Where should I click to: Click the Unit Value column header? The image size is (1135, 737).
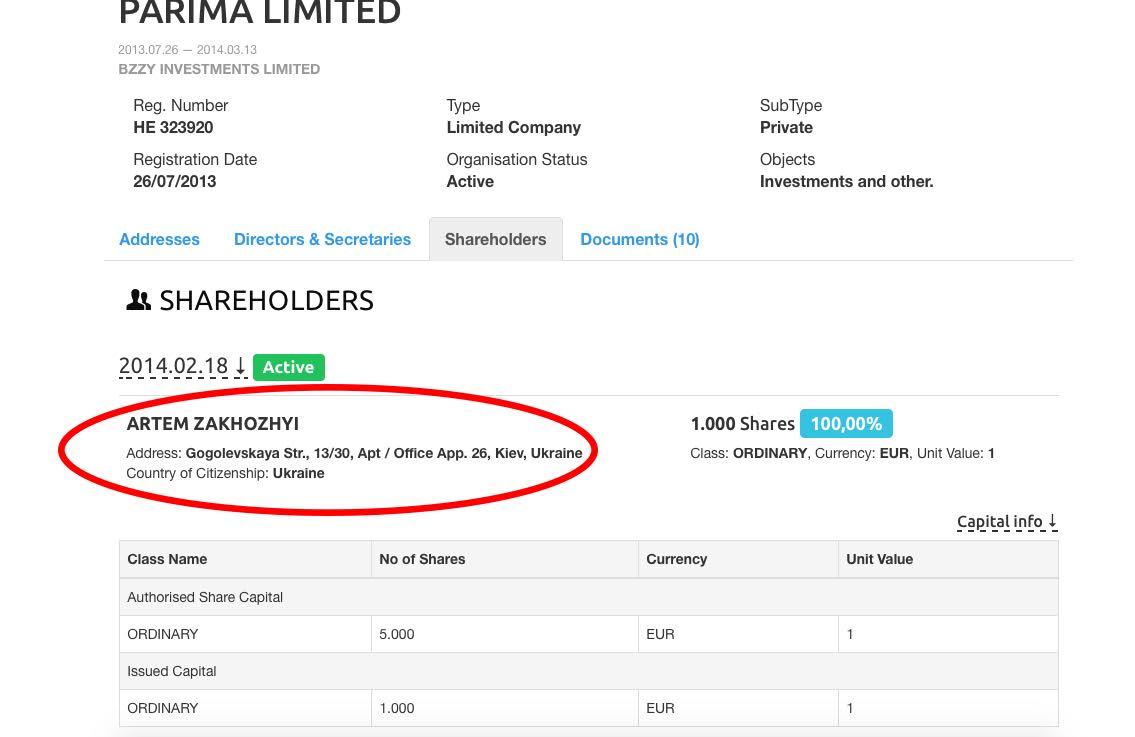pyautogui.click(x=879, y=559)
